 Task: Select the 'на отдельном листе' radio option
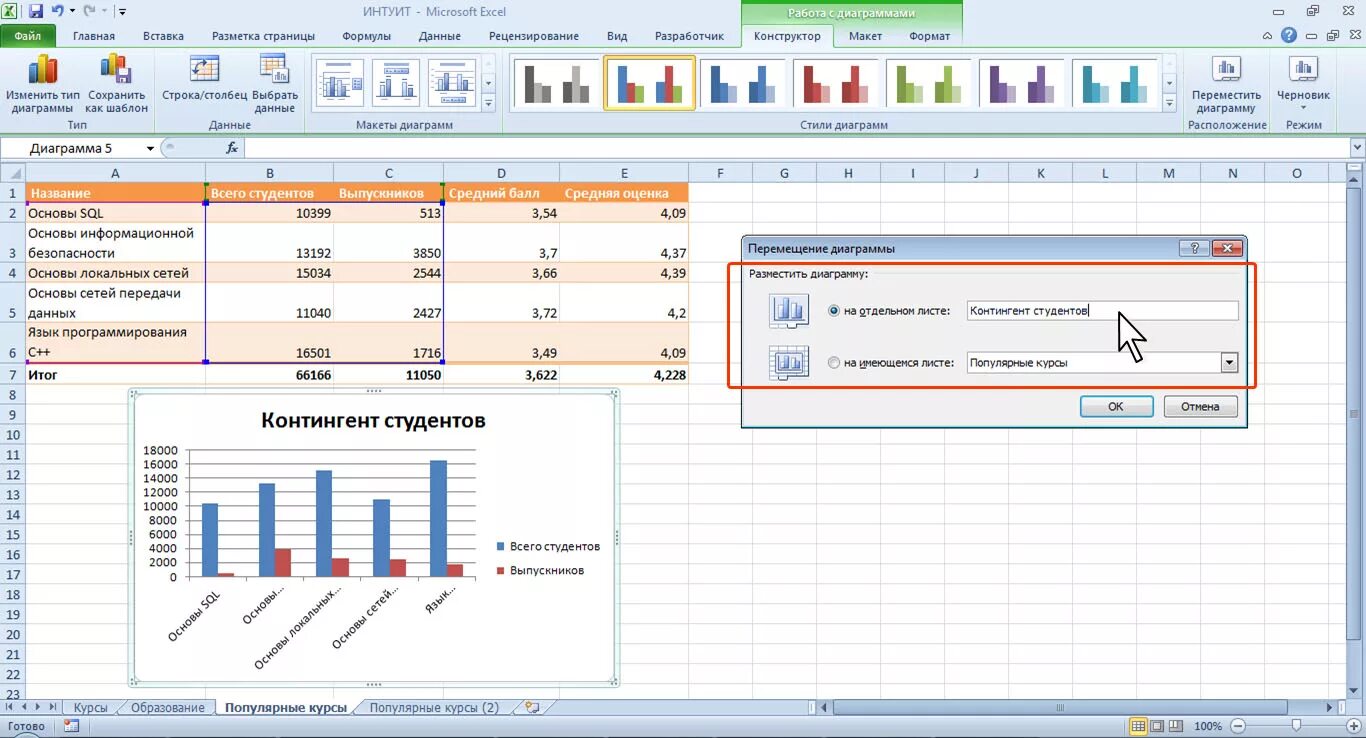tap(834, 311)
